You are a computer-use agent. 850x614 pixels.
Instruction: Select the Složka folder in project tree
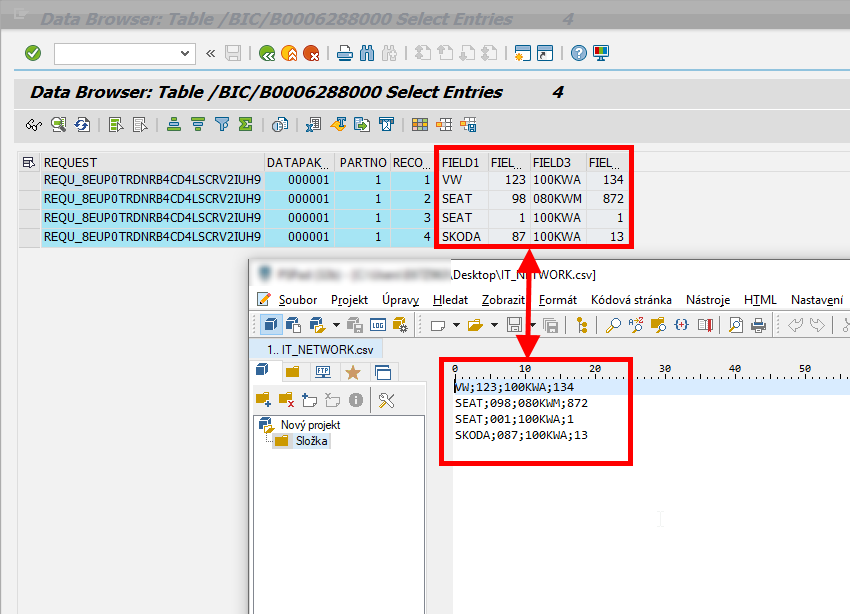point(312,441)
